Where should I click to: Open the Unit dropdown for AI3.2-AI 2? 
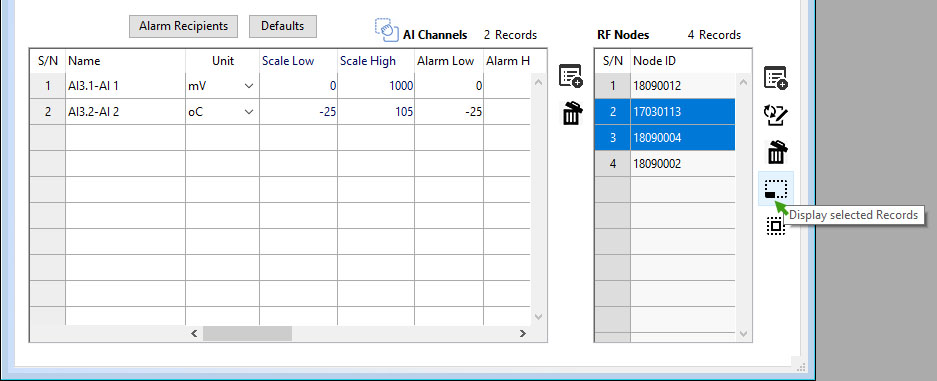249,112
